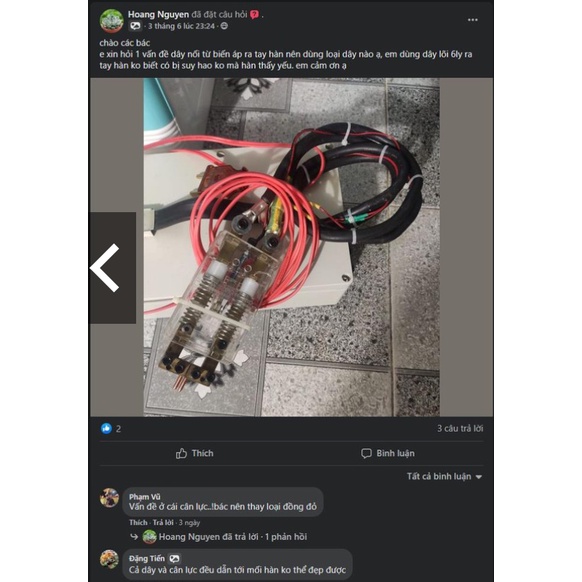The height and width of the screenshot is (582, 582).
Task: Click the blue like reaction icon
Action: 106,428
